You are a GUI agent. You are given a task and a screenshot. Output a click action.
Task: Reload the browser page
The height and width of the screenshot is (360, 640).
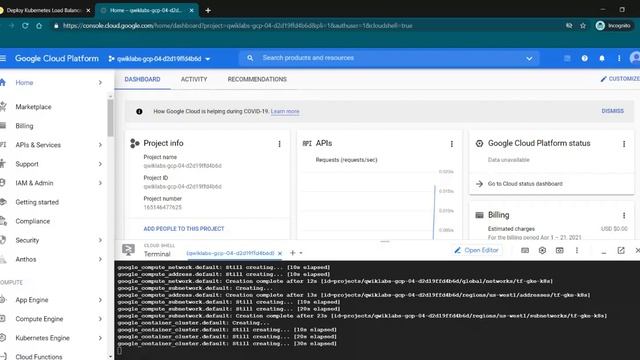click(x=25, y=26)
